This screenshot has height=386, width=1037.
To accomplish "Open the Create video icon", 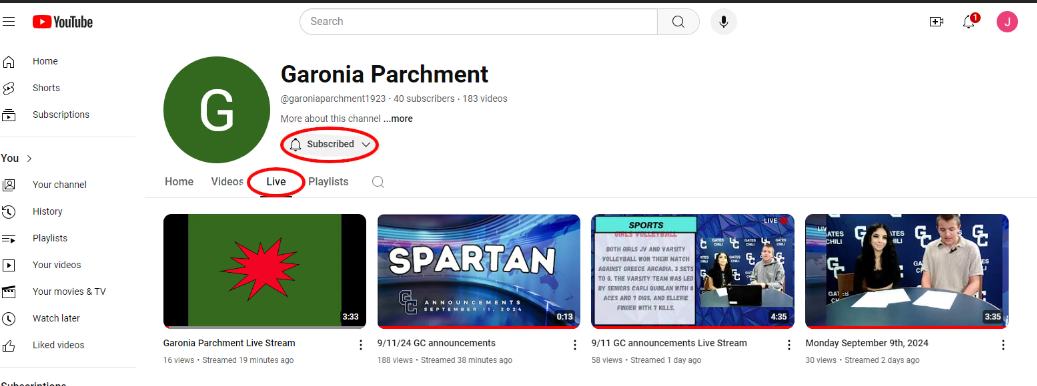I will [936, 22].
